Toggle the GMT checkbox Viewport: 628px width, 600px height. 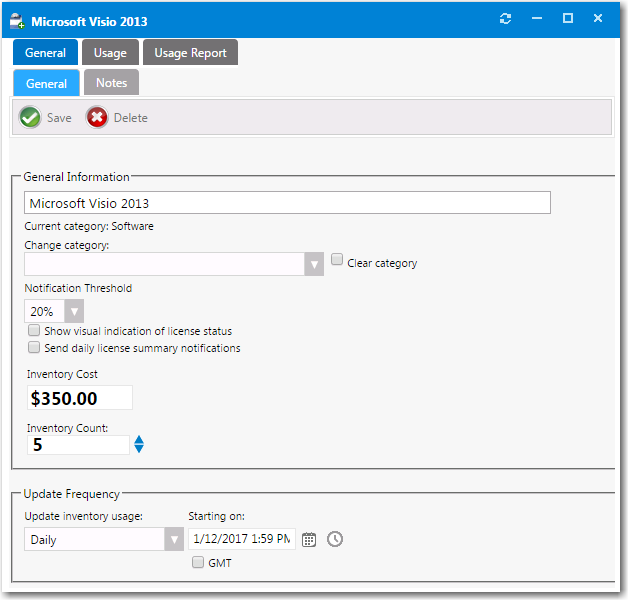click(198, 562)
